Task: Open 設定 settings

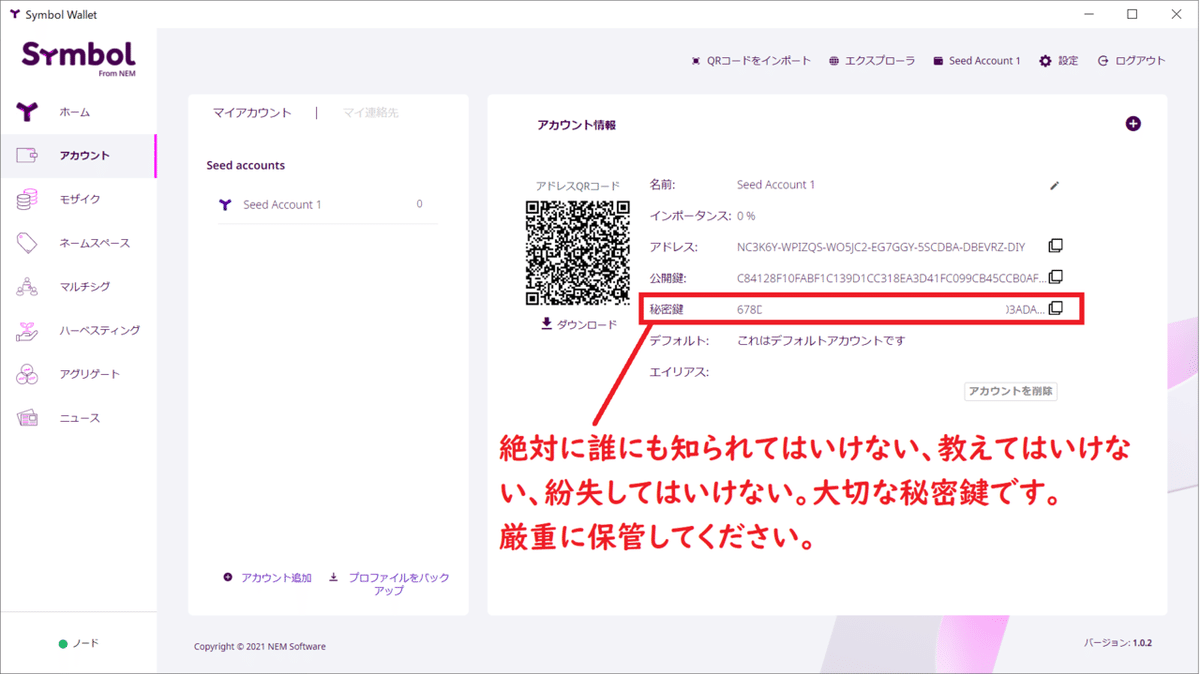Action: click(x=1068, y=61)
